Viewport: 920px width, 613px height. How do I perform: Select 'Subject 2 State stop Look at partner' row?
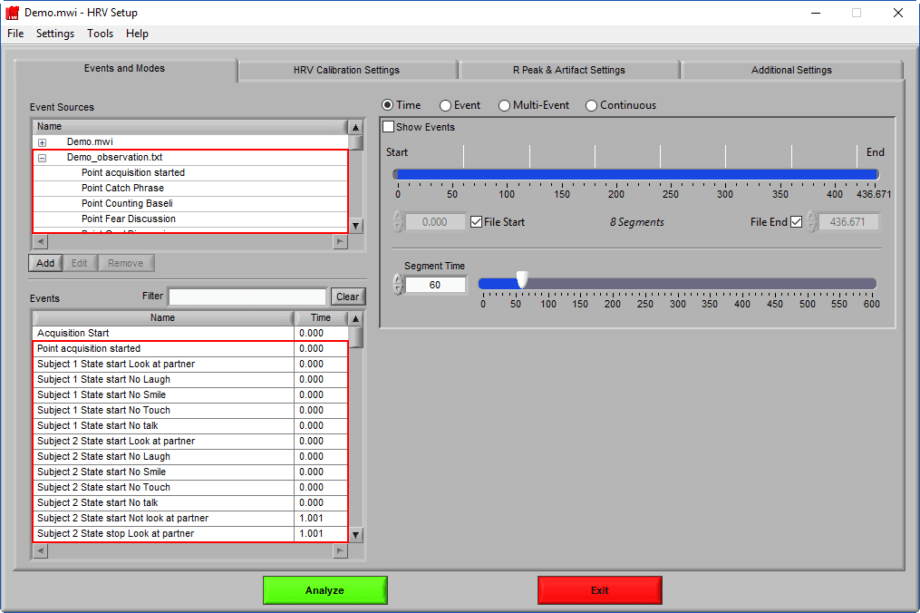191,534
